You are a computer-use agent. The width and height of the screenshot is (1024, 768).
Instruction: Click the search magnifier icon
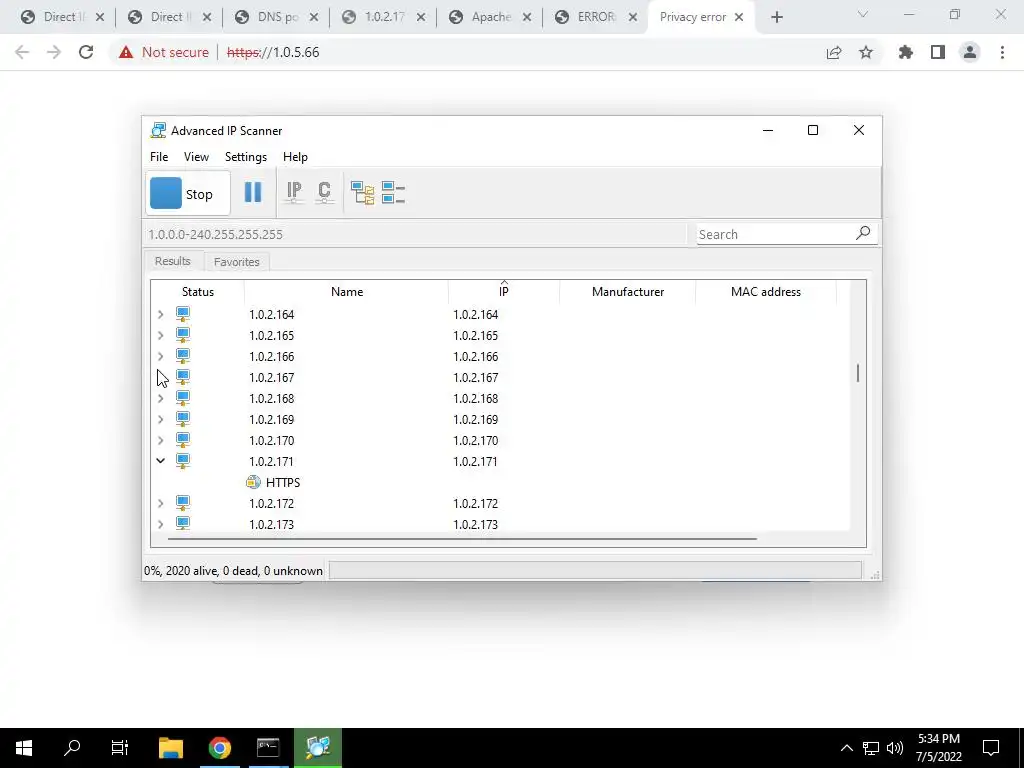point(863,232)
